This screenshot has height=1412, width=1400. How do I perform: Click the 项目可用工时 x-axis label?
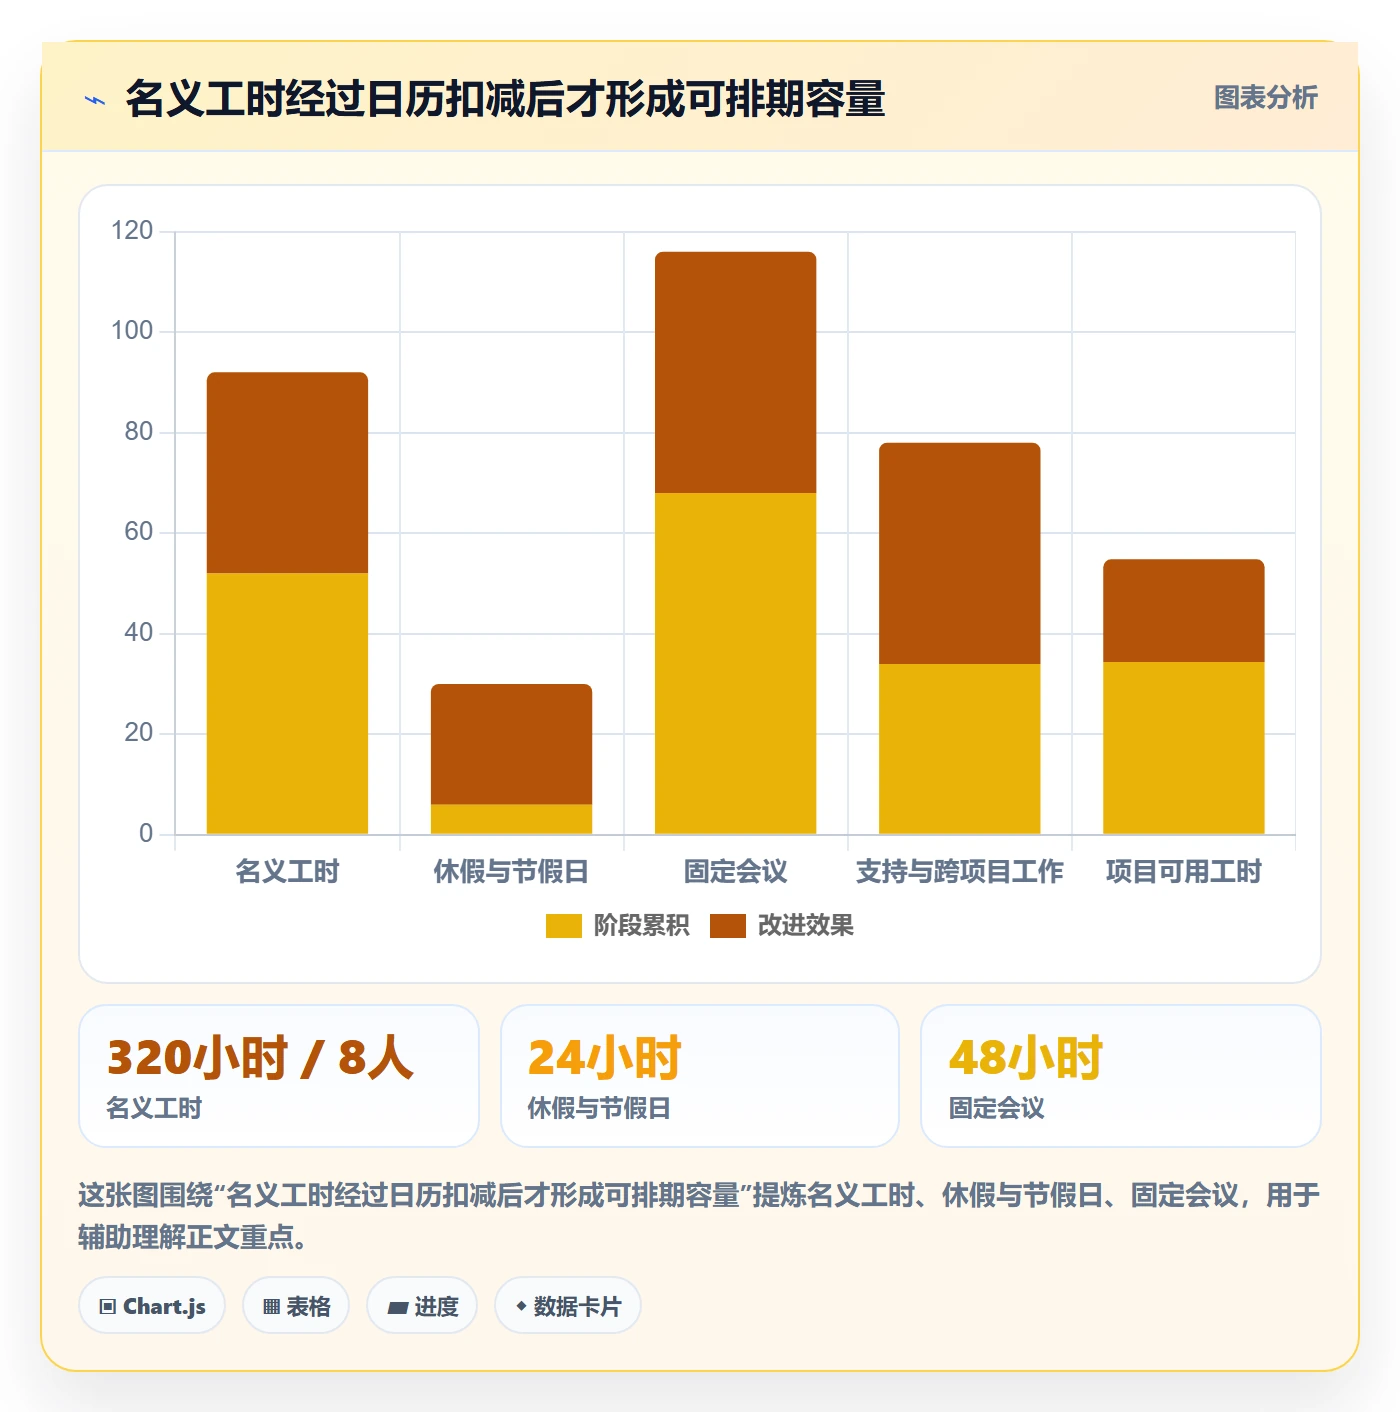click(x=1183, y=871)
